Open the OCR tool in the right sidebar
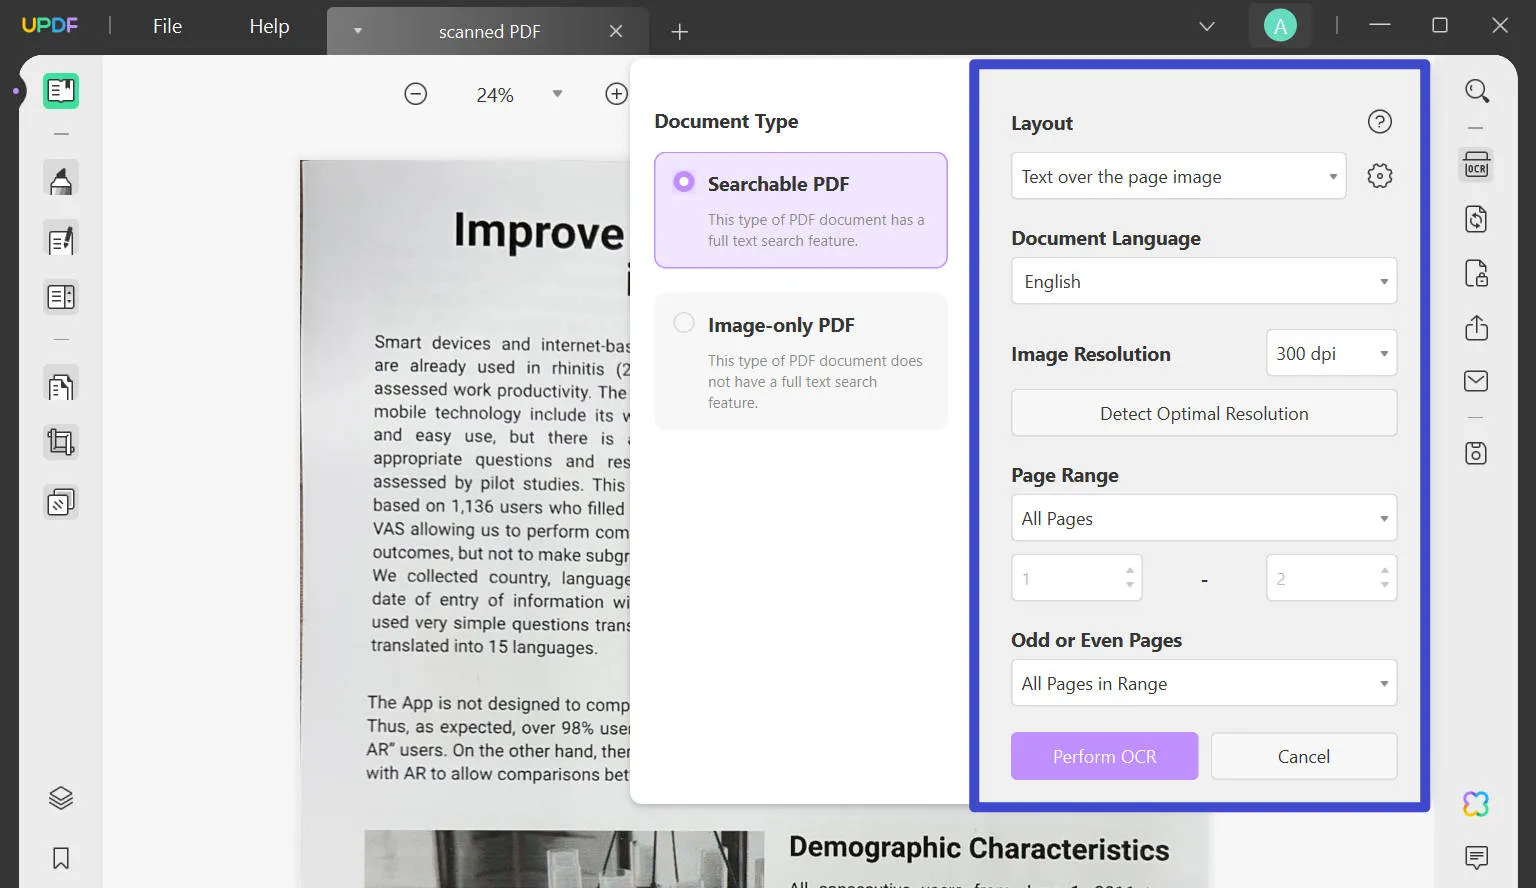The height and width of the screenshot is (888, 1536). coord(1476,164)
